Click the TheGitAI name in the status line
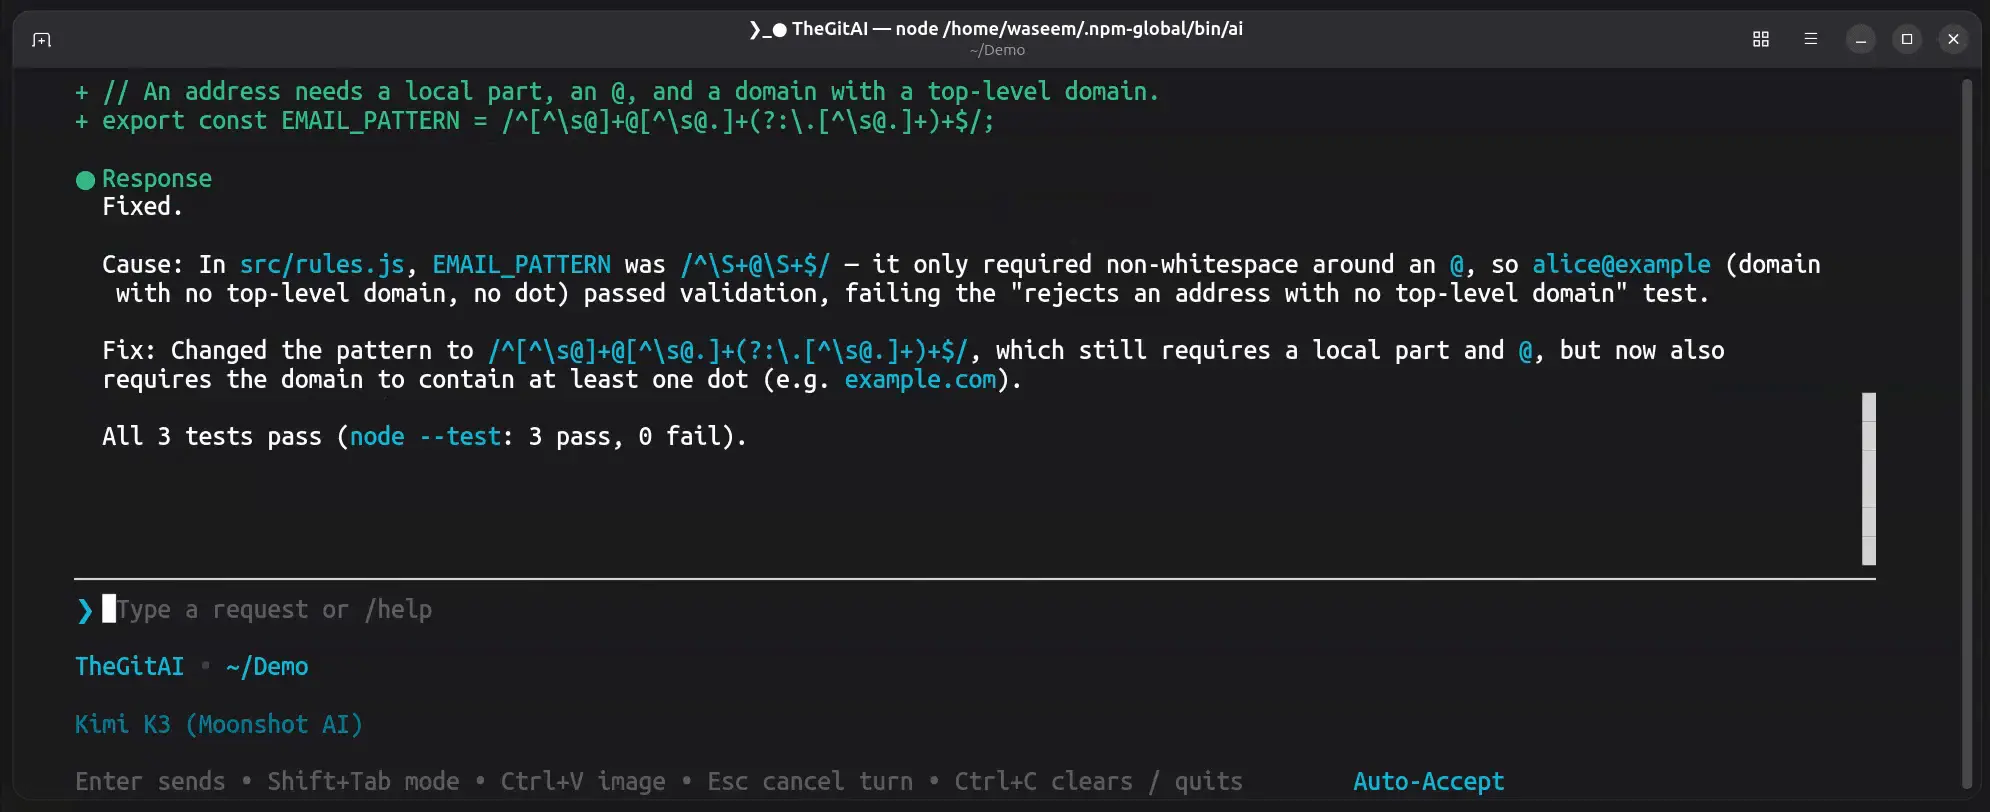The height and width of the screenshot is (812, 1990). point(130,666)
